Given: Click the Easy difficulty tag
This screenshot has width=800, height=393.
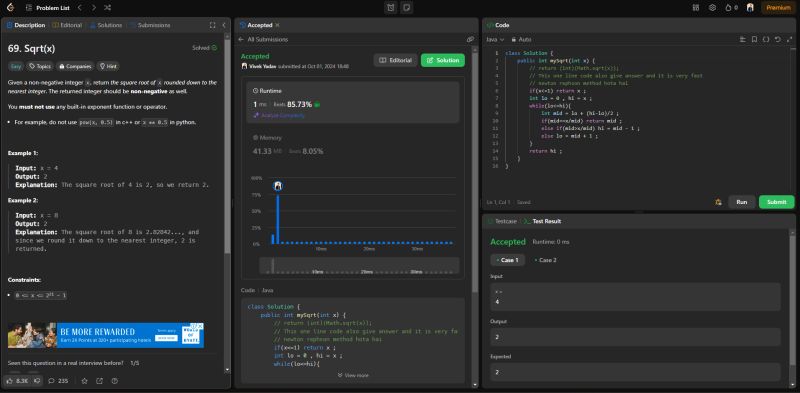Looking at the screenshot, I should [16, 66].
